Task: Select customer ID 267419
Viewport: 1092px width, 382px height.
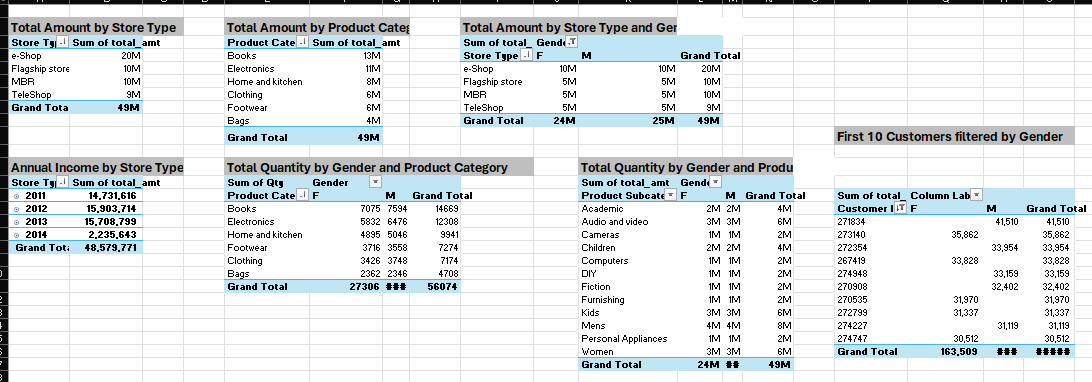Action: (x=871, y=260)
